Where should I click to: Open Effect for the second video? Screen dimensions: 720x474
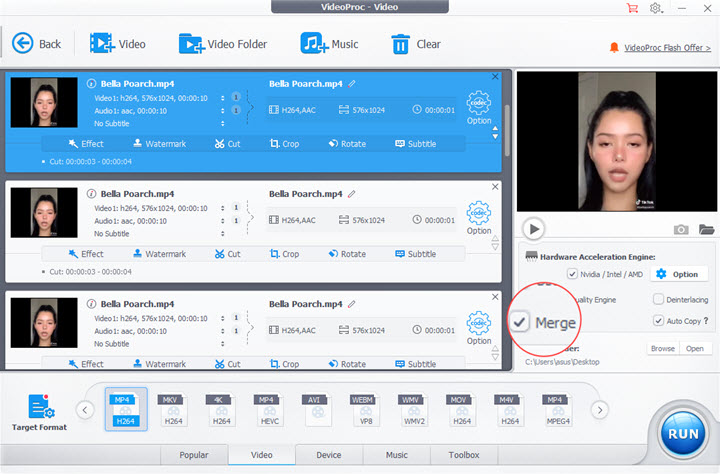coord(86,254)
